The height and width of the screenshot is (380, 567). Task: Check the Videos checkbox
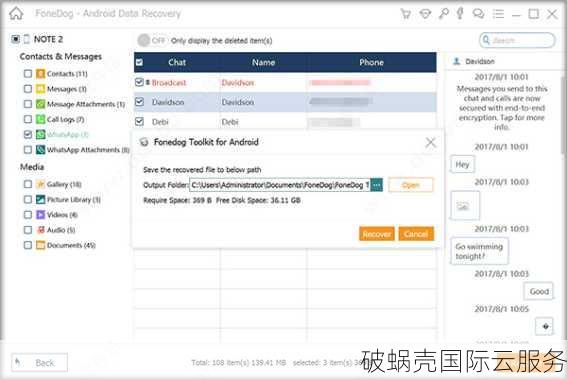(28, 215)
